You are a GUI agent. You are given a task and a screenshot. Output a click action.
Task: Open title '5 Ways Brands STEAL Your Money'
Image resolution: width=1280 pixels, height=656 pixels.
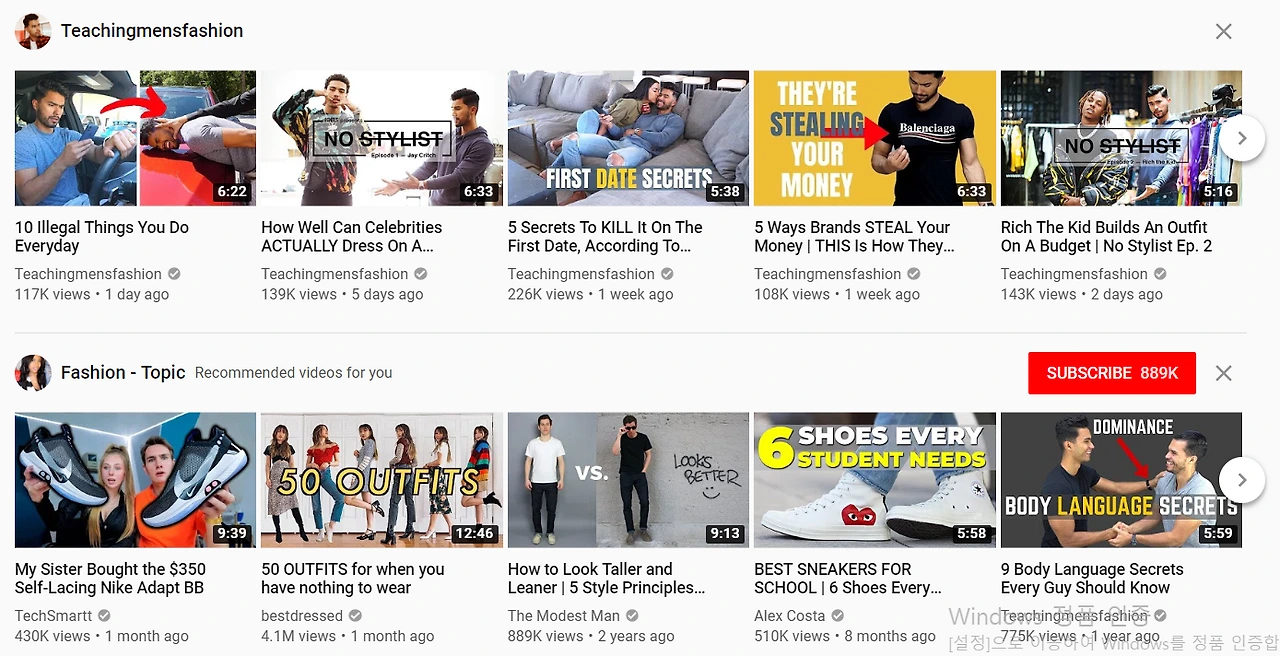click(x=854, y=237)
